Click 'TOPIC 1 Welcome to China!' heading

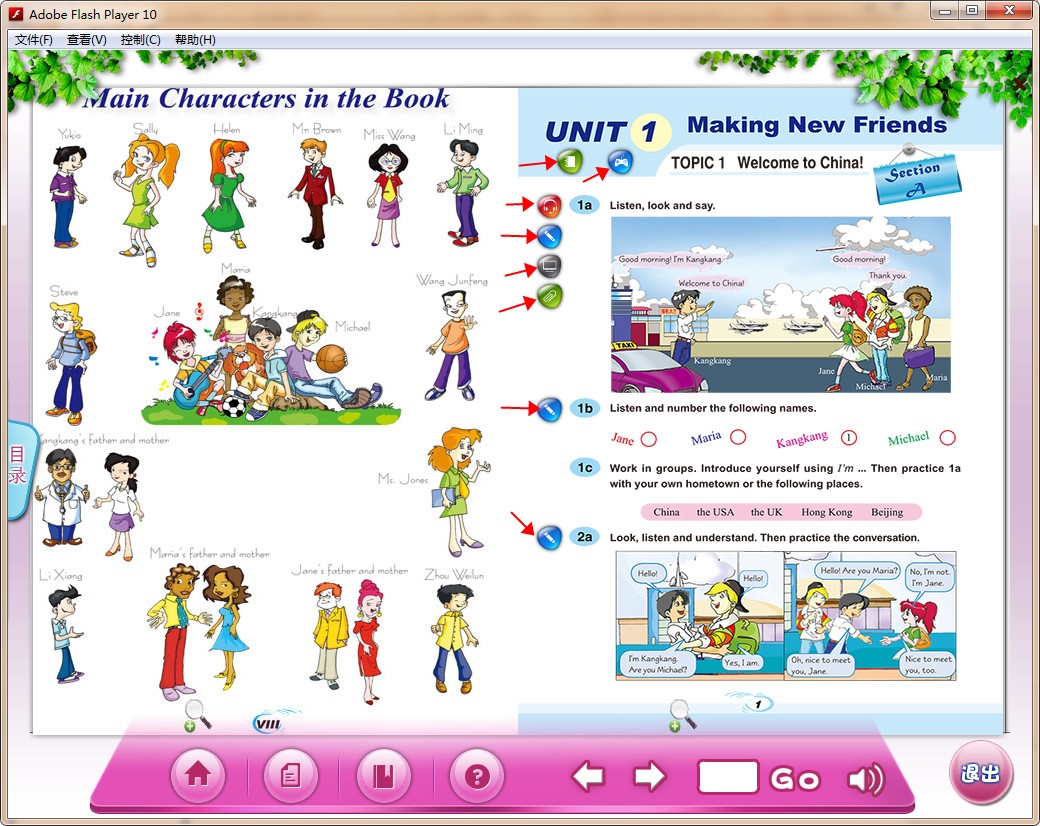pyautogui.click(x=767, y=163)
